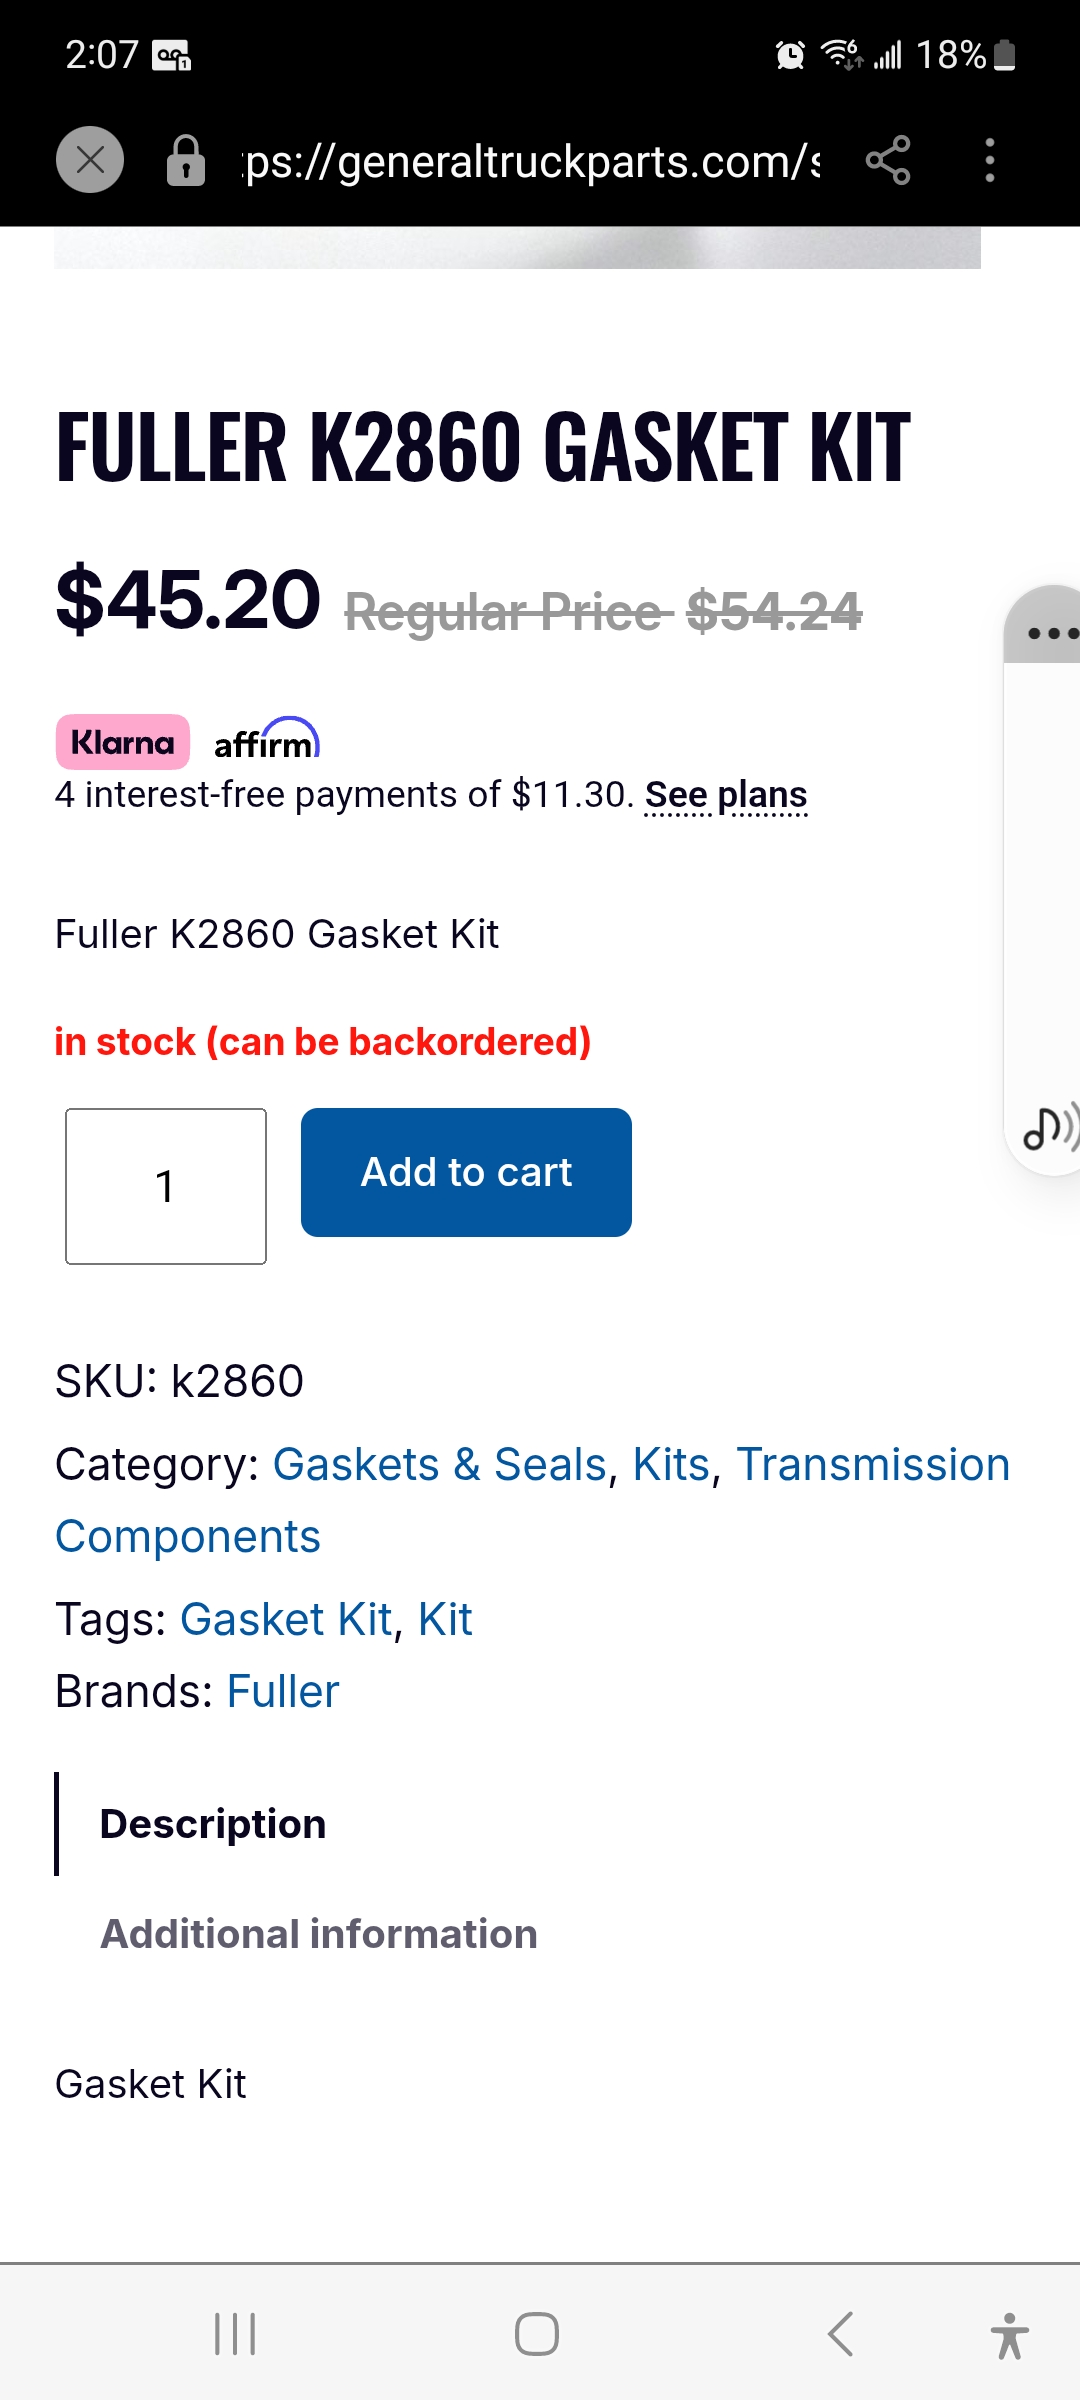Tap the Klarna payment badge
This screenshot has width=1080, height=2400.
pos(122,742)
